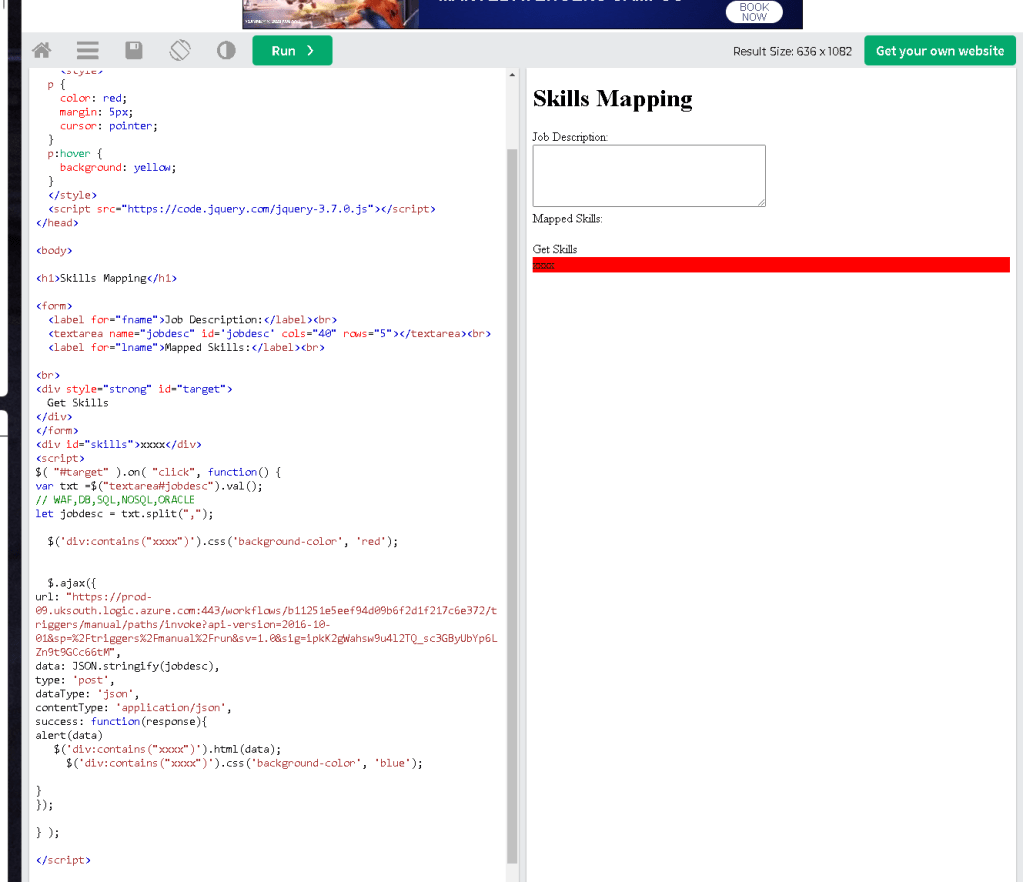The image size is (1023, 882).
Task: Click the contentType: 'application/json' line
Action: 133,707
